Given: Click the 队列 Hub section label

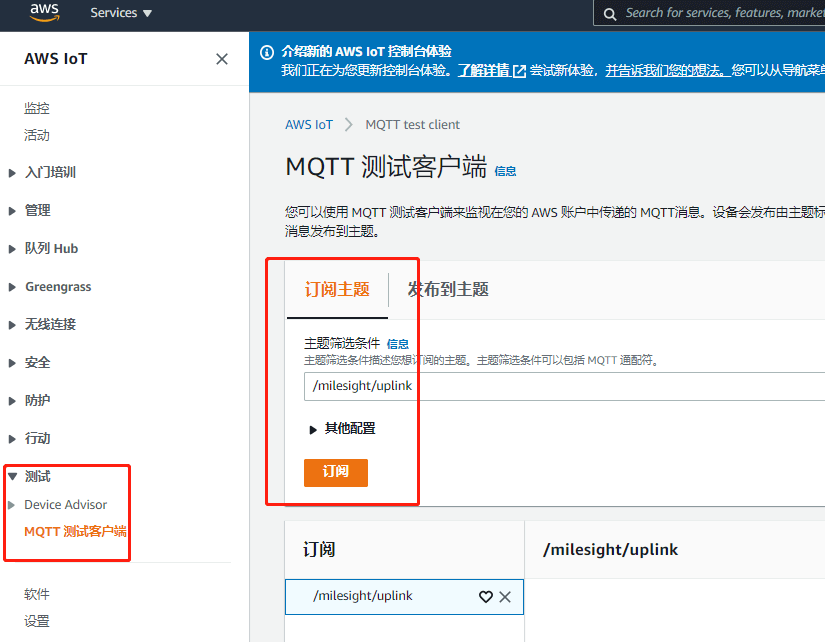Looking at the screenshot, I should [51, 248].
